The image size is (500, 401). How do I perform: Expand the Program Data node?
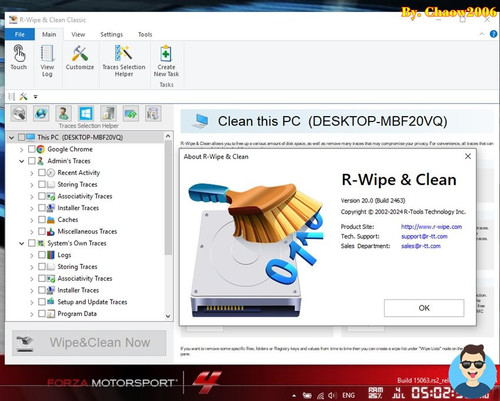(32, 314)
